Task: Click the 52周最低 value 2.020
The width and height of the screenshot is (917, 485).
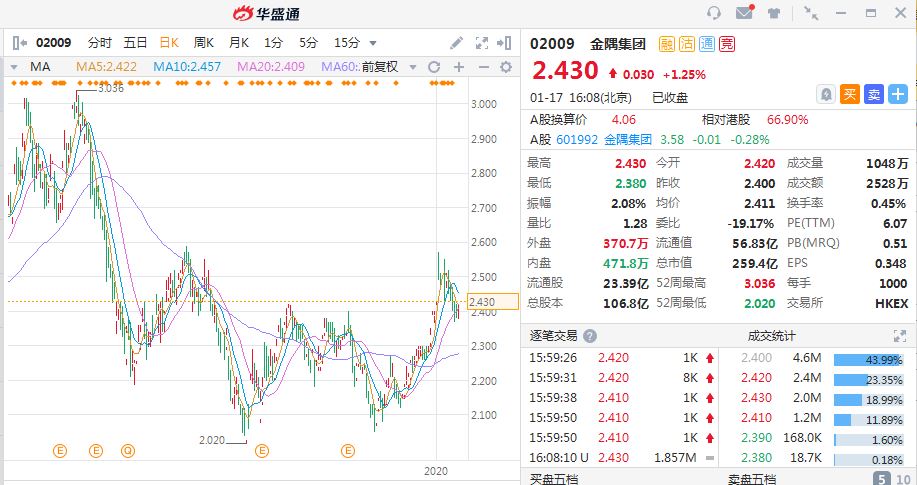Action: click(760, 304)
